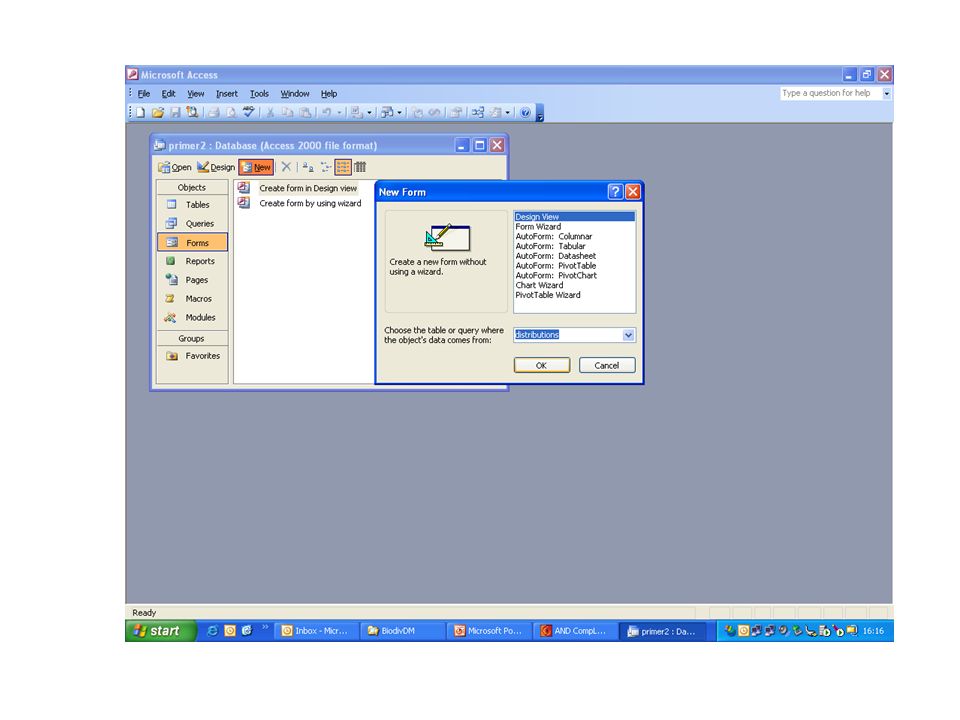Screen dimensions: 960x720
Task: Select Design View in the list
Action: point(574,217)
